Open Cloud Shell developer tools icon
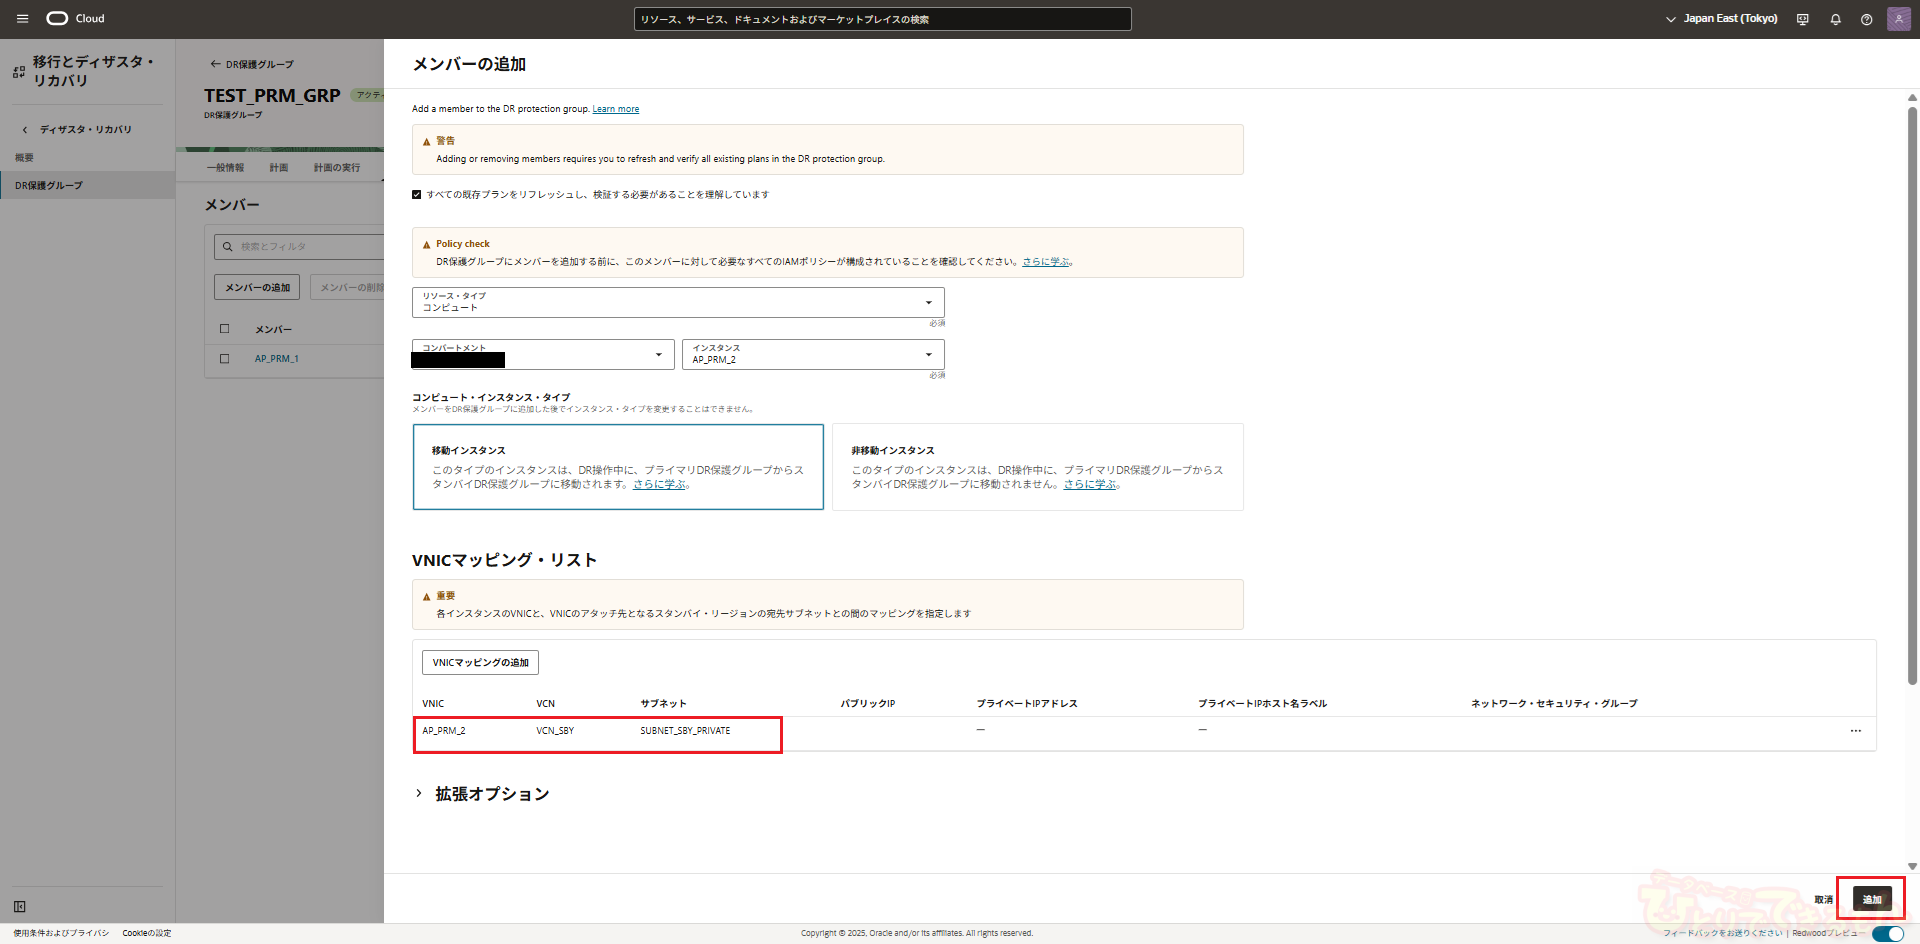This screenshot has width=1920, height=944. click(1803, 19)
